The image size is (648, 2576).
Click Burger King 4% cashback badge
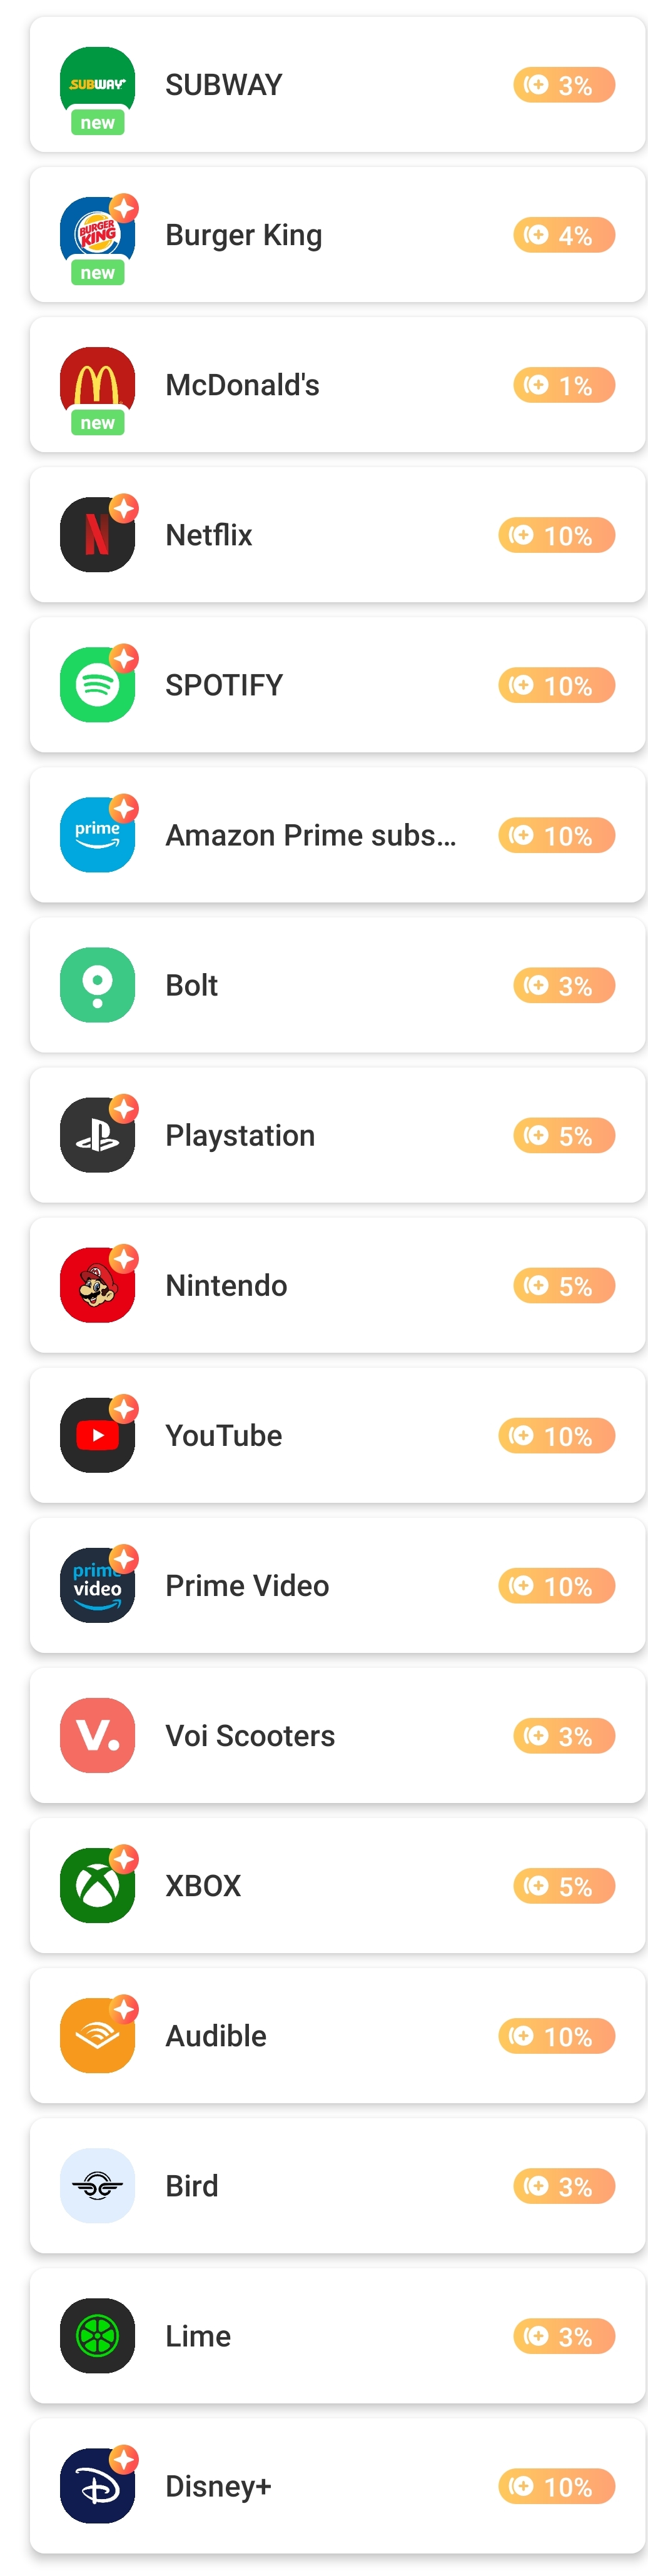point(564,234)
